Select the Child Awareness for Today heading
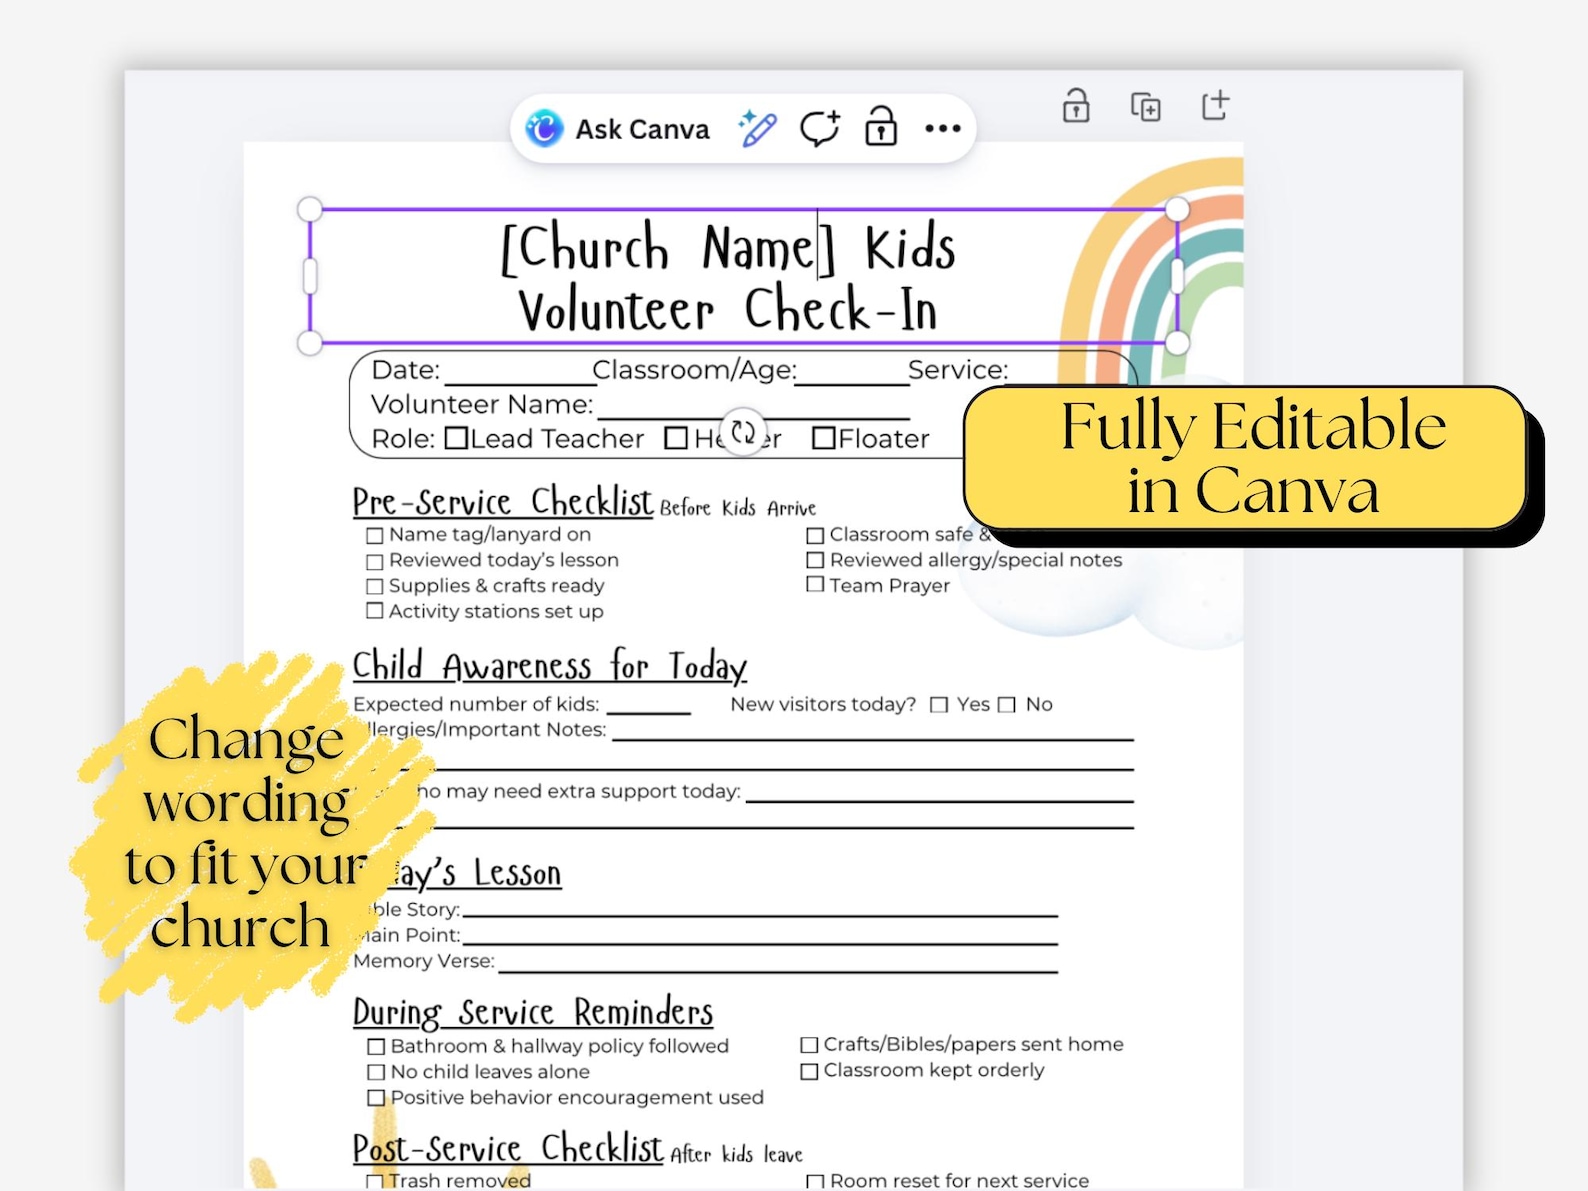The width and height of the screenshot is (1588, 1191). pyautogui.click(x=550, y=666)
